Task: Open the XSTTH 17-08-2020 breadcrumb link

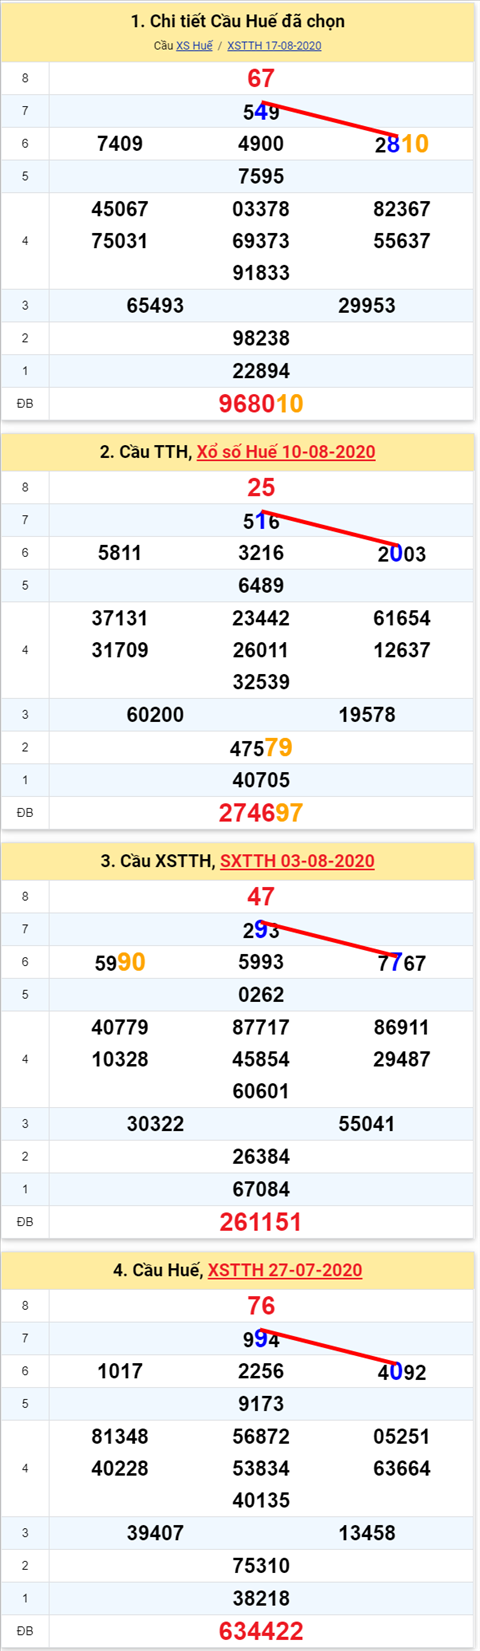Action: pos(274,46)
